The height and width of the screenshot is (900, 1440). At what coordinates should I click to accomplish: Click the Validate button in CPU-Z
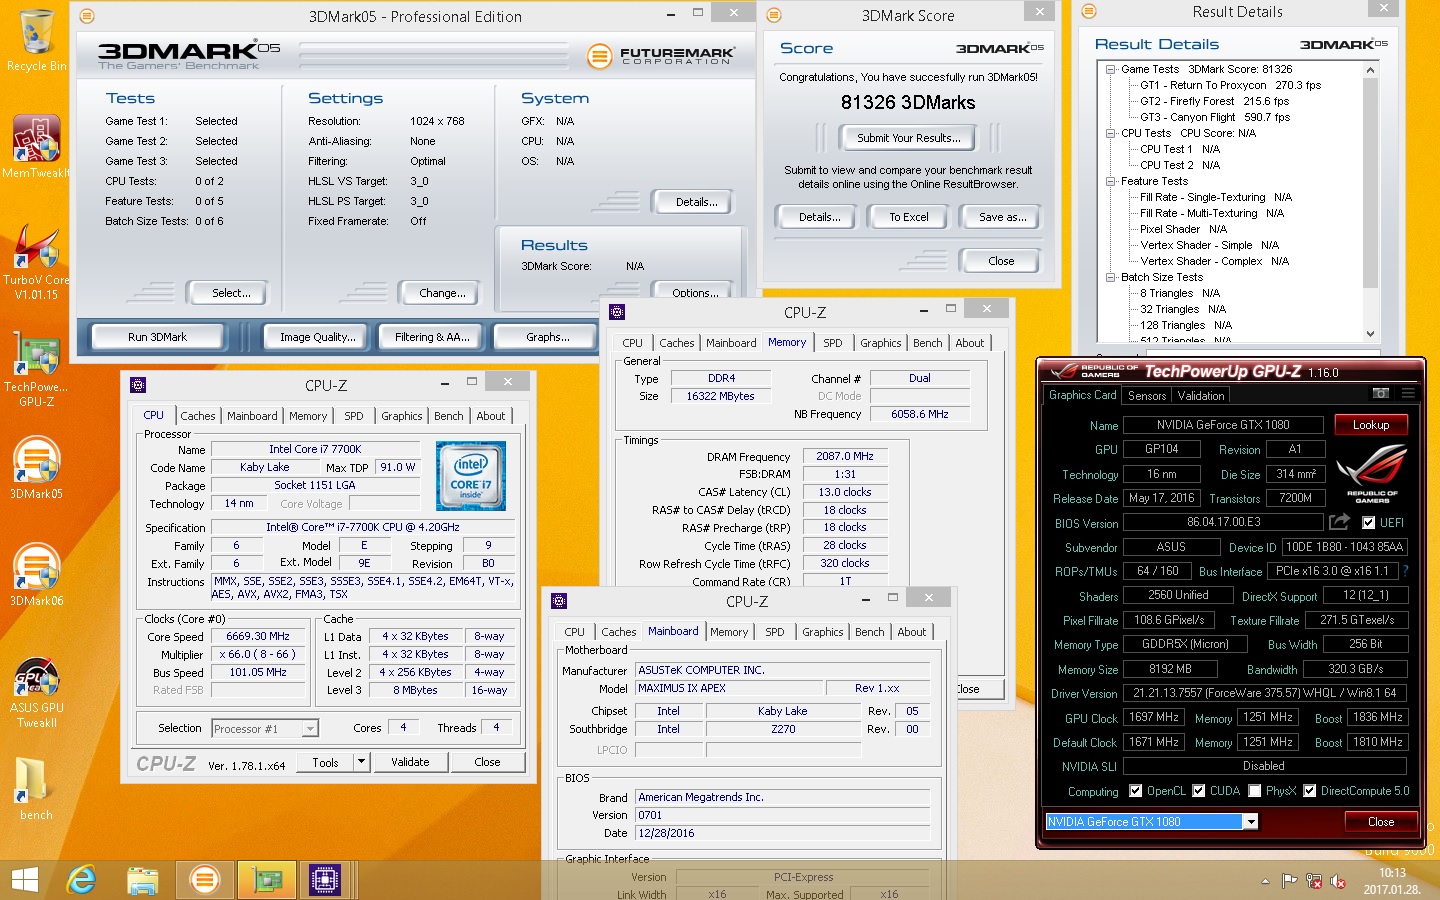(x=410, y=762)
